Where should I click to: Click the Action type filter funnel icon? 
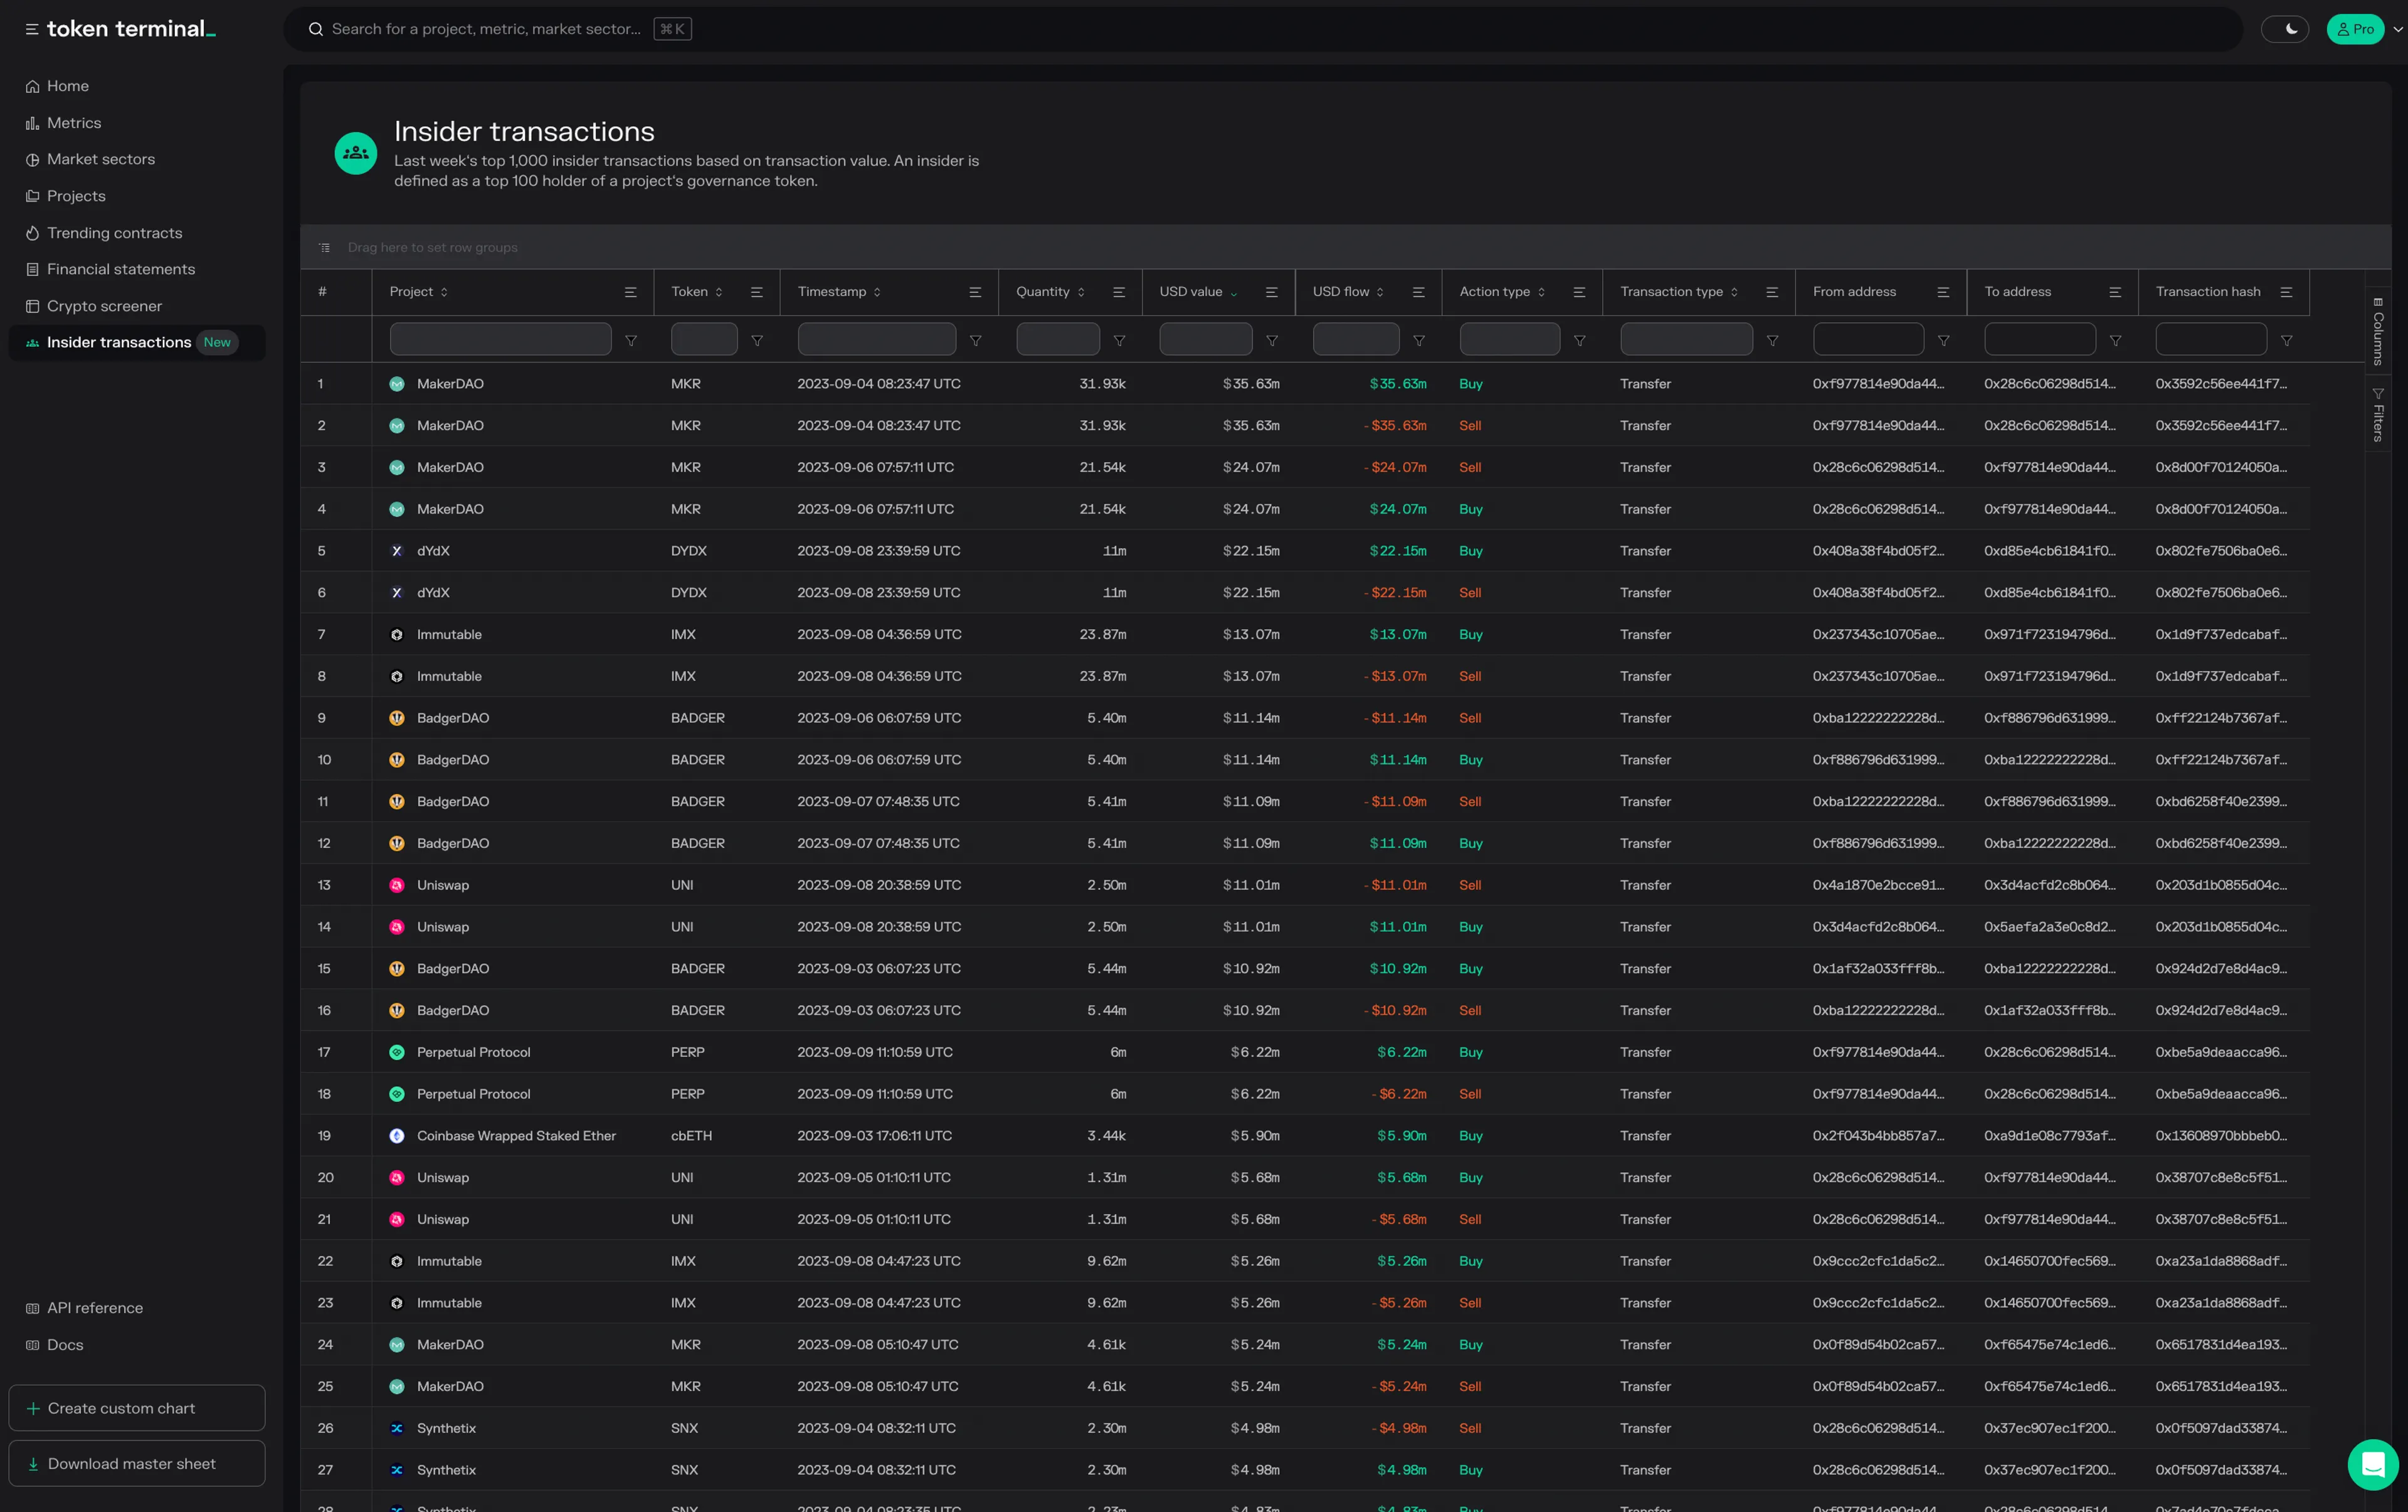pos(1579,341)
